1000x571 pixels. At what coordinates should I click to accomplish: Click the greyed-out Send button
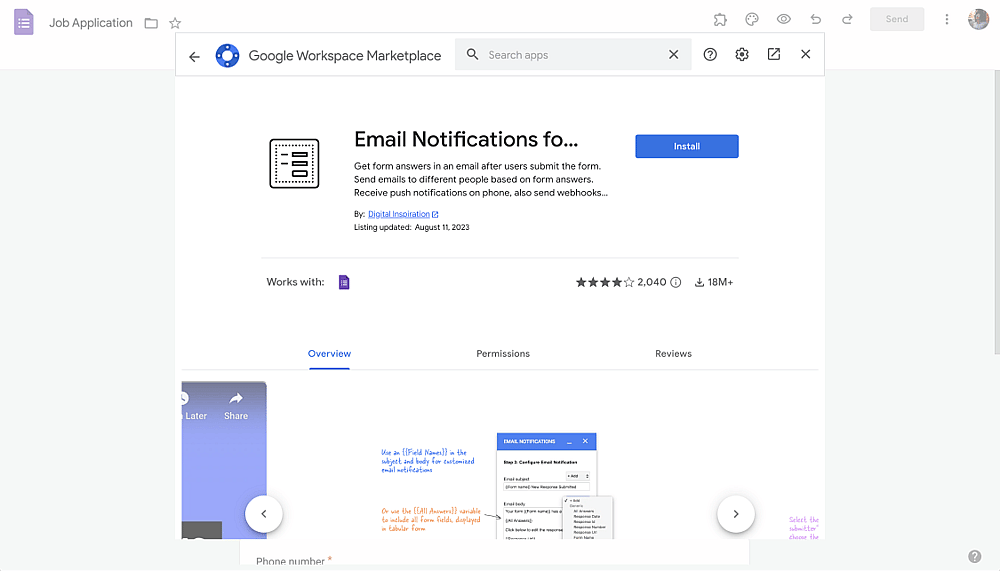897,19
